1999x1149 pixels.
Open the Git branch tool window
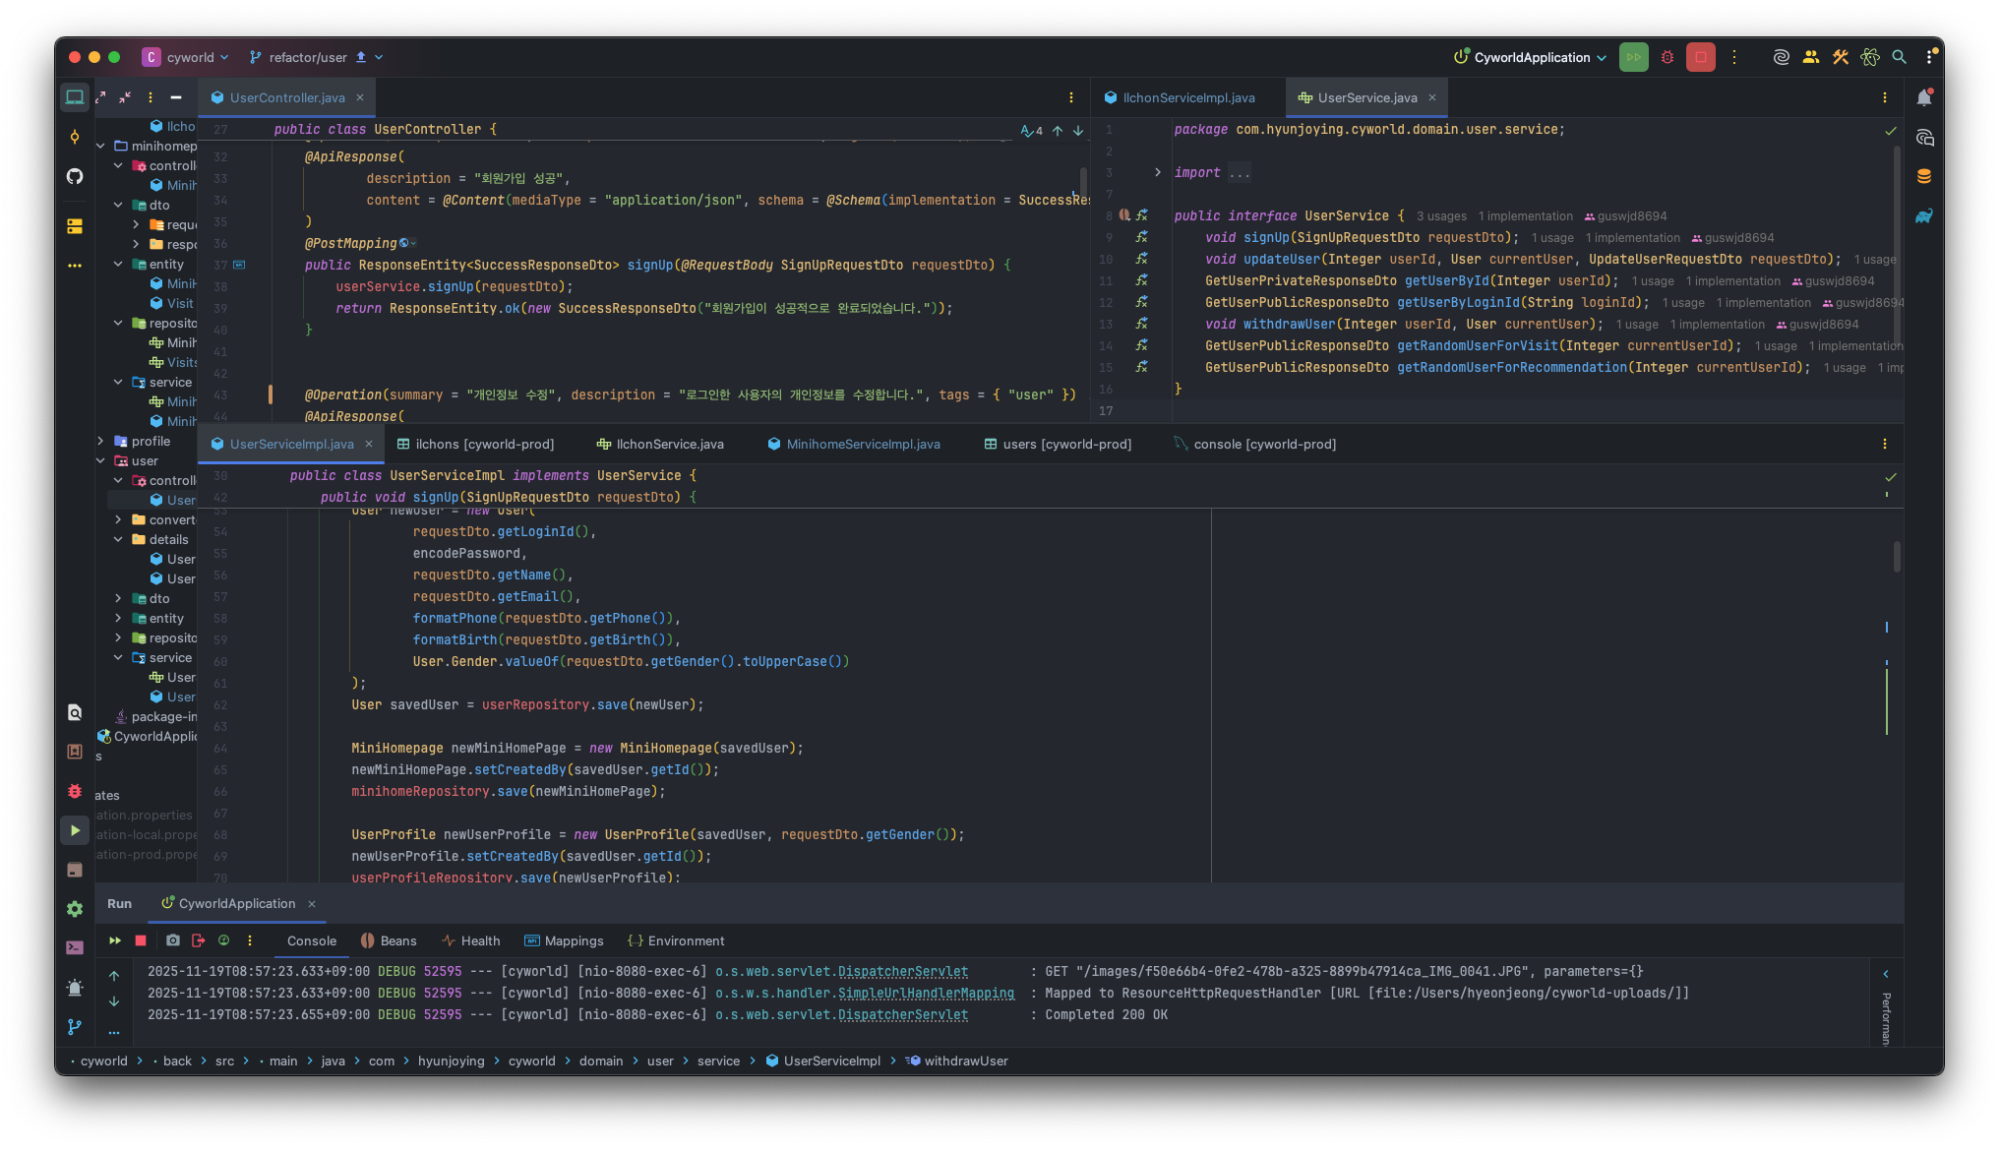[x=74, y=1027]
